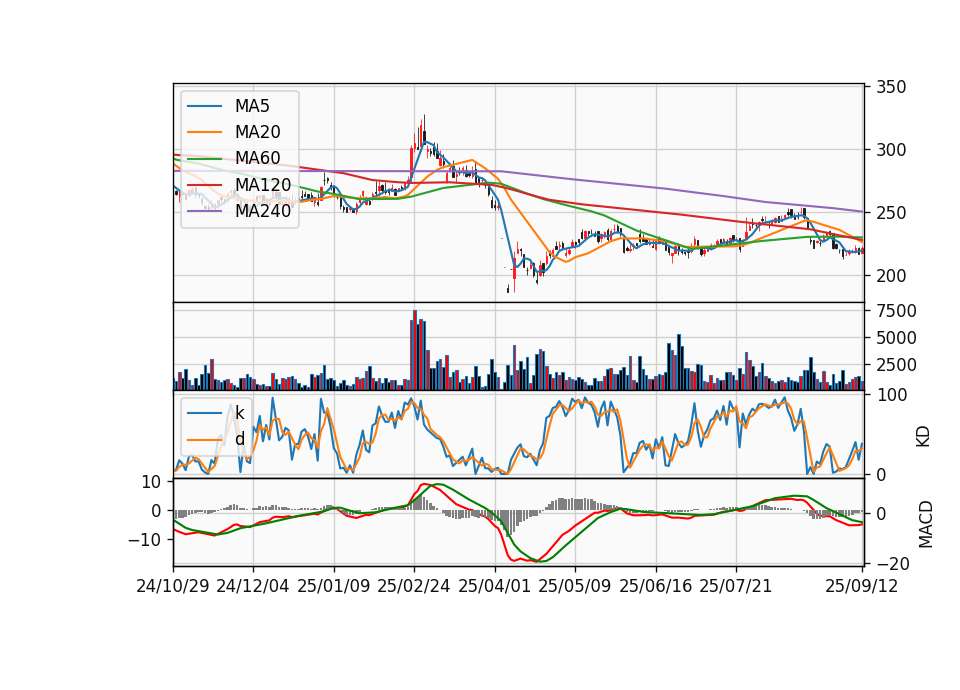This screenshot has width=960, height=690.
Task: Click the 25/06/16 date label
Action: click(x=656, y=586)
